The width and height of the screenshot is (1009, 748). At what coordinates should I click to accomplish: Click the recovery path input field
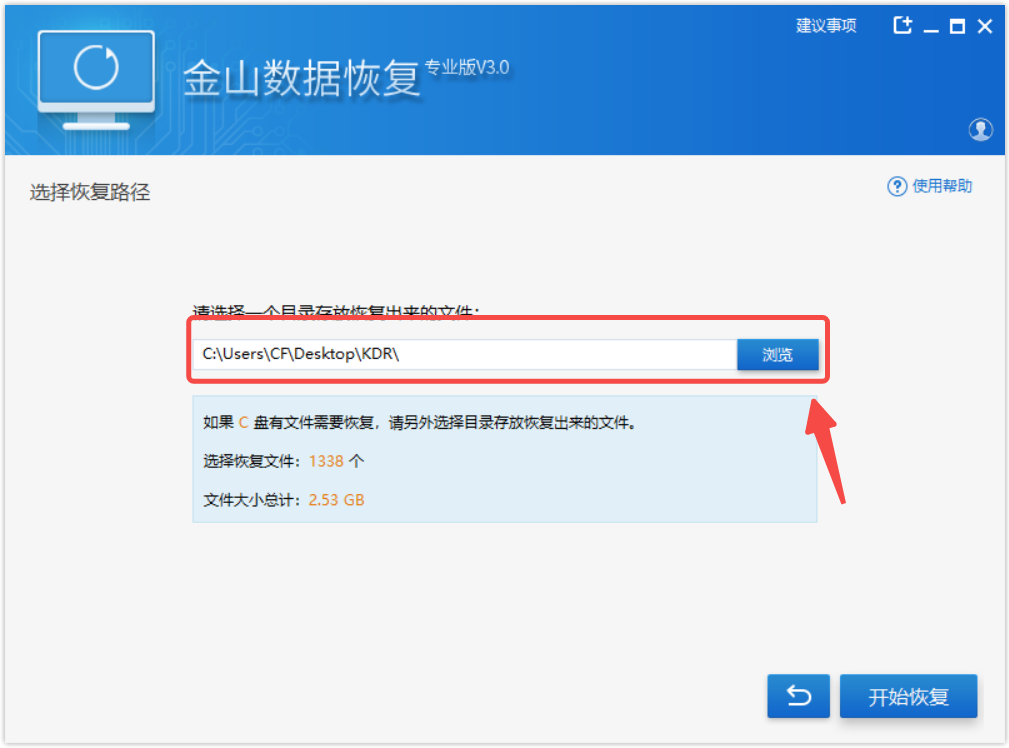click(465, 354)
